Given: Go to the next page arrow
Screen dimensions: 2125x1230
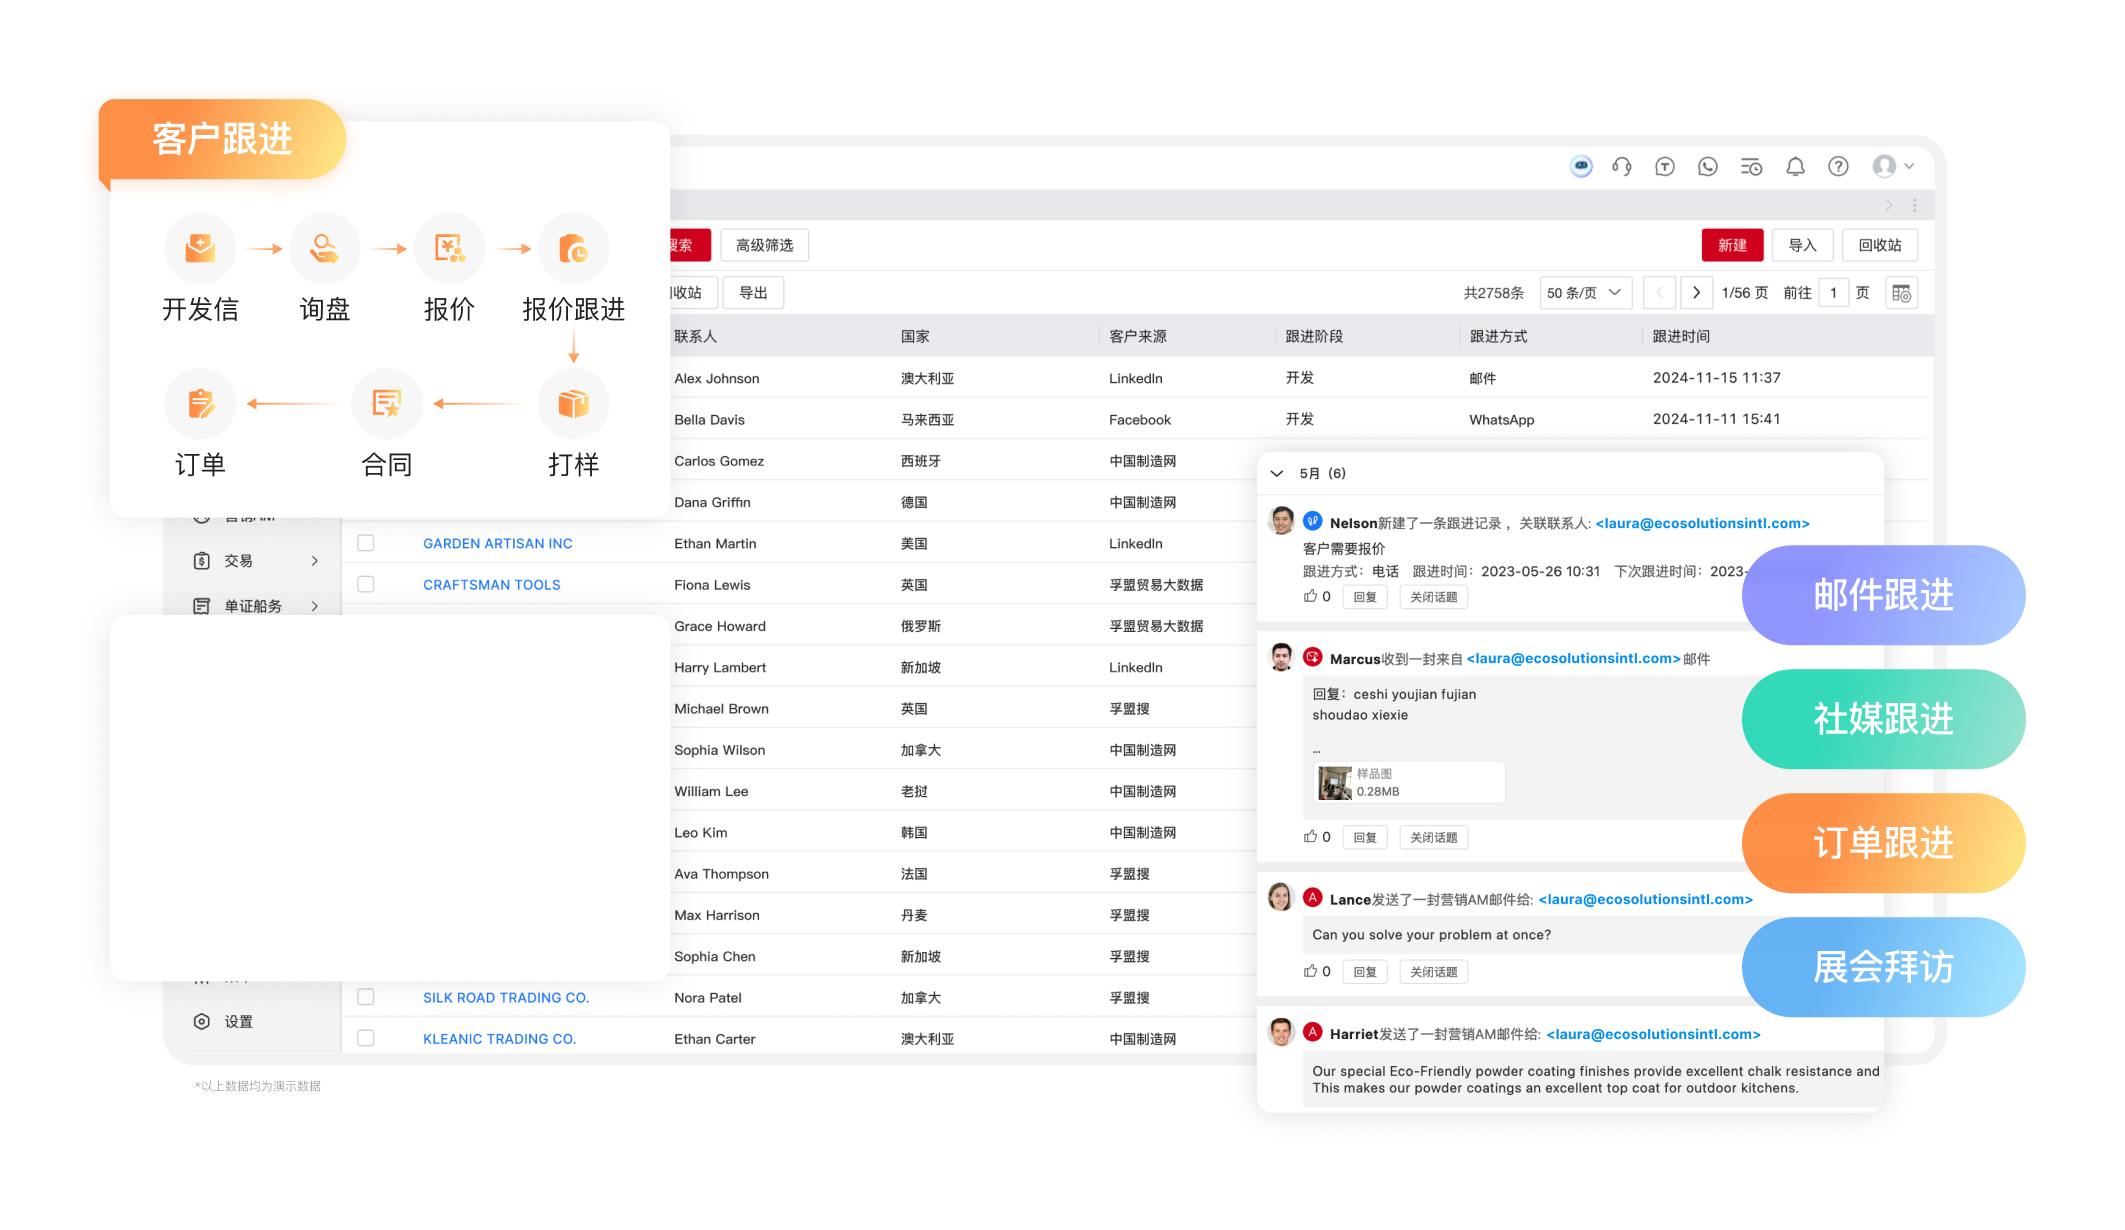Looking at the screenshot, I should (1696, 293).
